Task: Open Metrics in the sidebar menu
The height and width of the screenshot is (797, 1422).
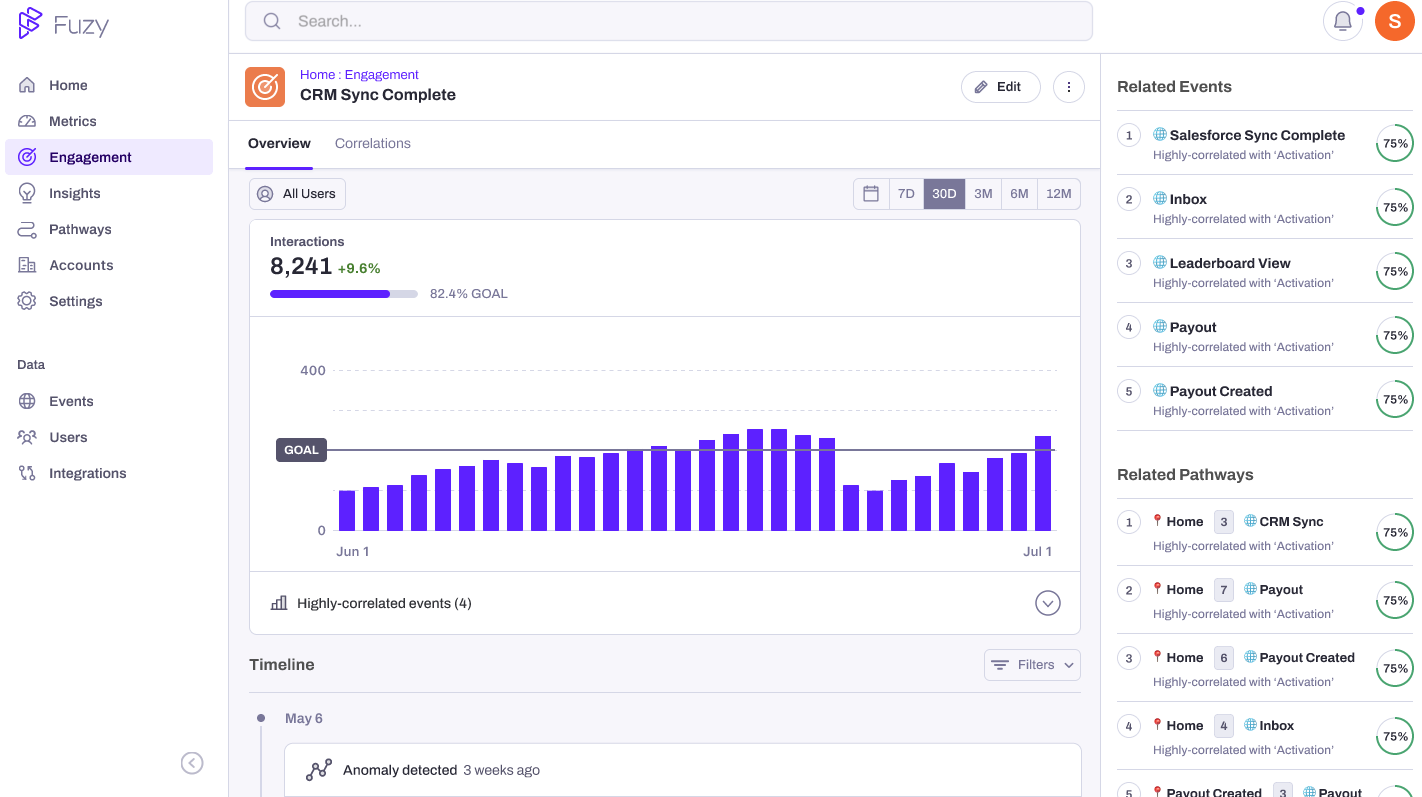Action: click(x=109, y=121)
